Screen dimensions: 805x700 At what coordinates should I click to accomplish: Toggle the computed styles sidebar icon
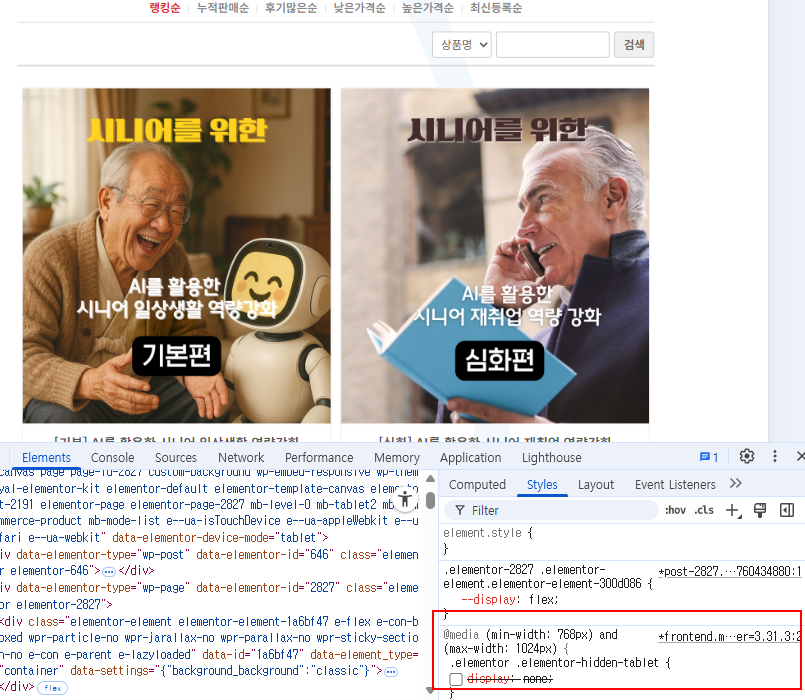[x=787, y=510]
